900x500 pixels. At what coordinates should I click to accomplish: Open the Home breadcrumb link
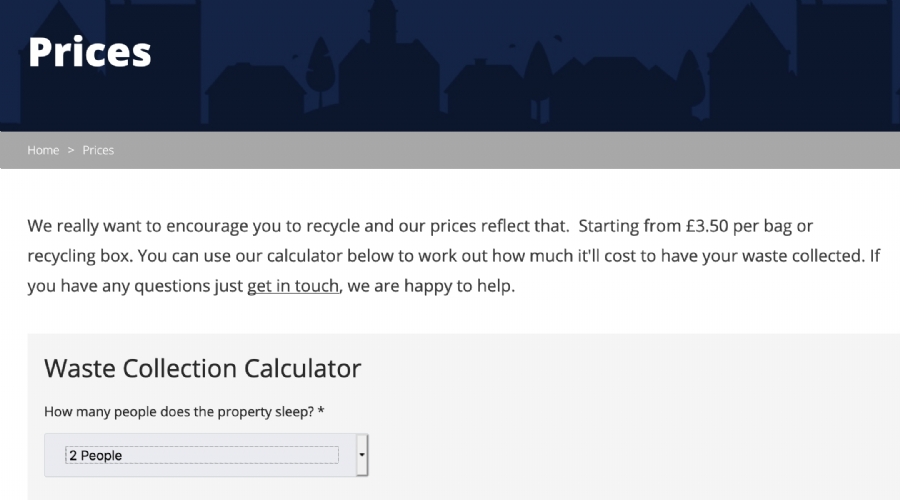(x=43, y=150)
